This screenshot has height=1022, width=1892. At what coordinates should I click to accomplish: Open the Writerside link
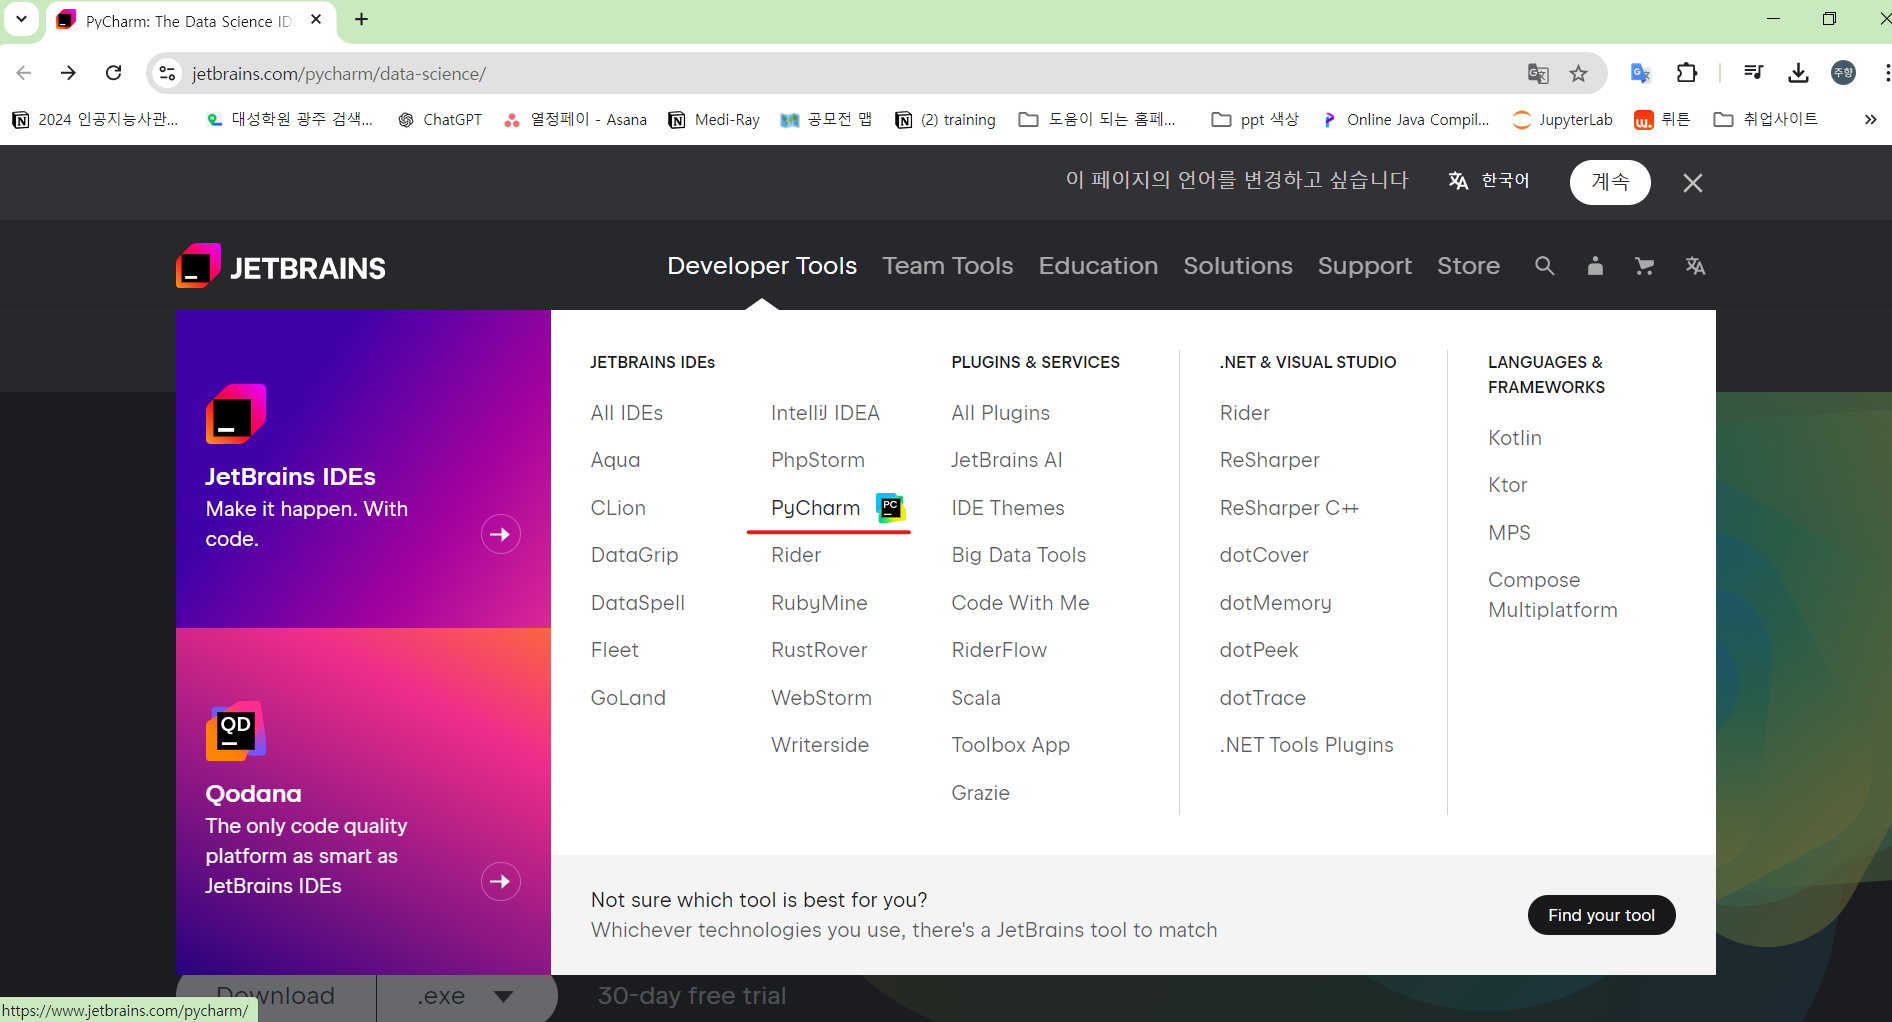(x=820, y=745)
